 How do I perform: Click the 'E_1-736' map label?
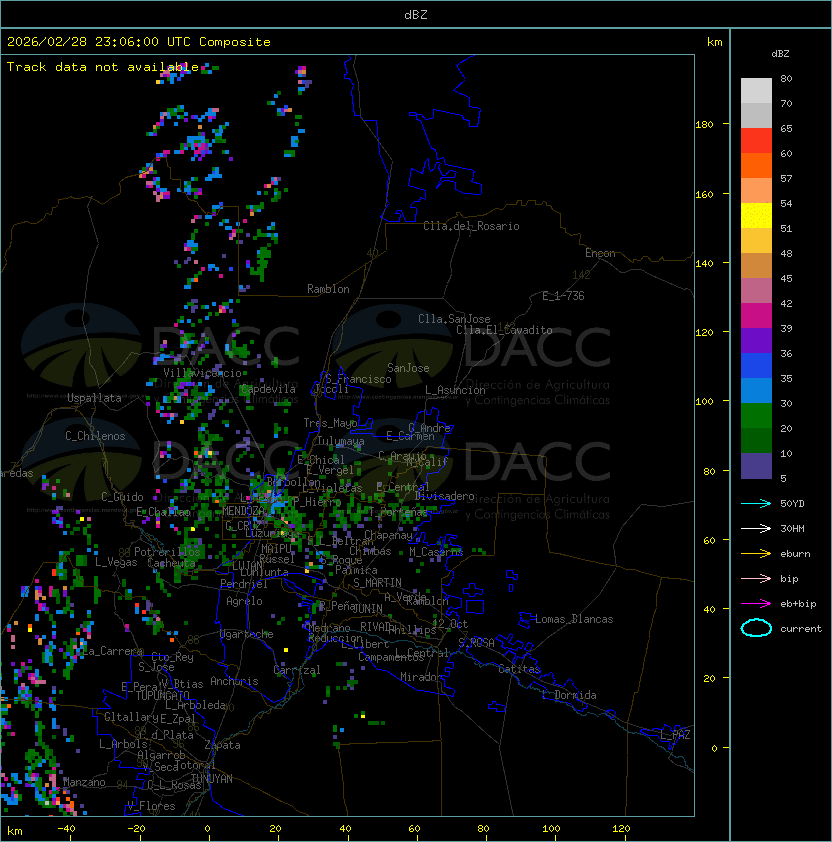563,296
